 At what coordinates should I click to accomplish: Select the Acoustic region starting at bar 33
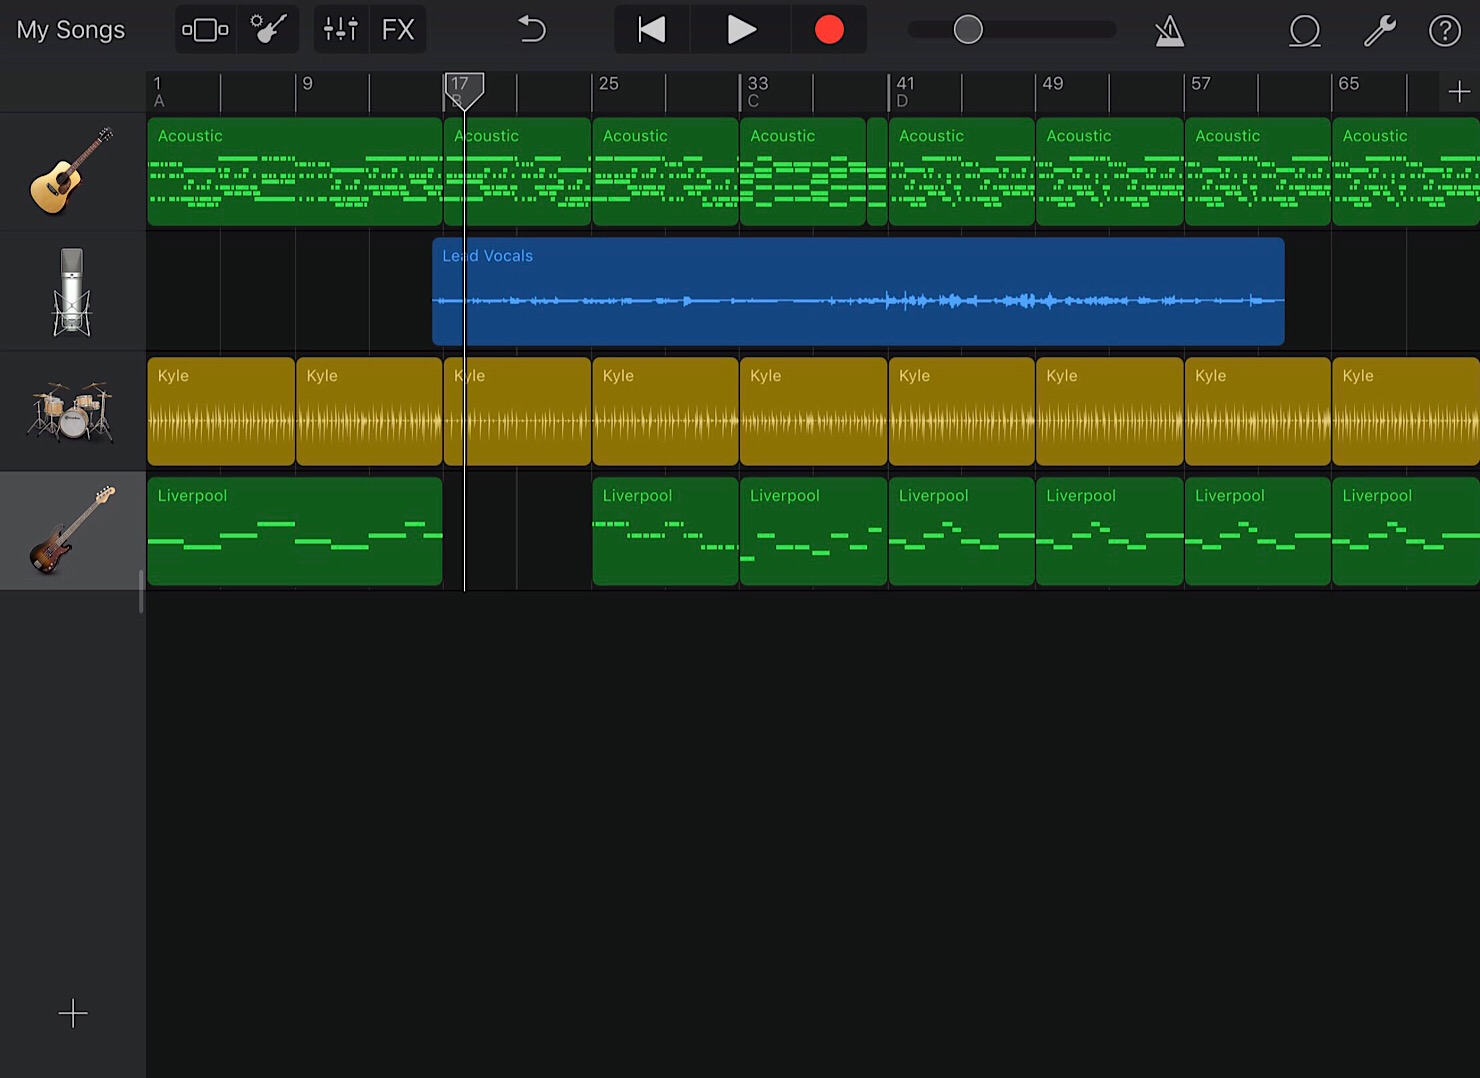pyautogui.click(x=803, y=171)
